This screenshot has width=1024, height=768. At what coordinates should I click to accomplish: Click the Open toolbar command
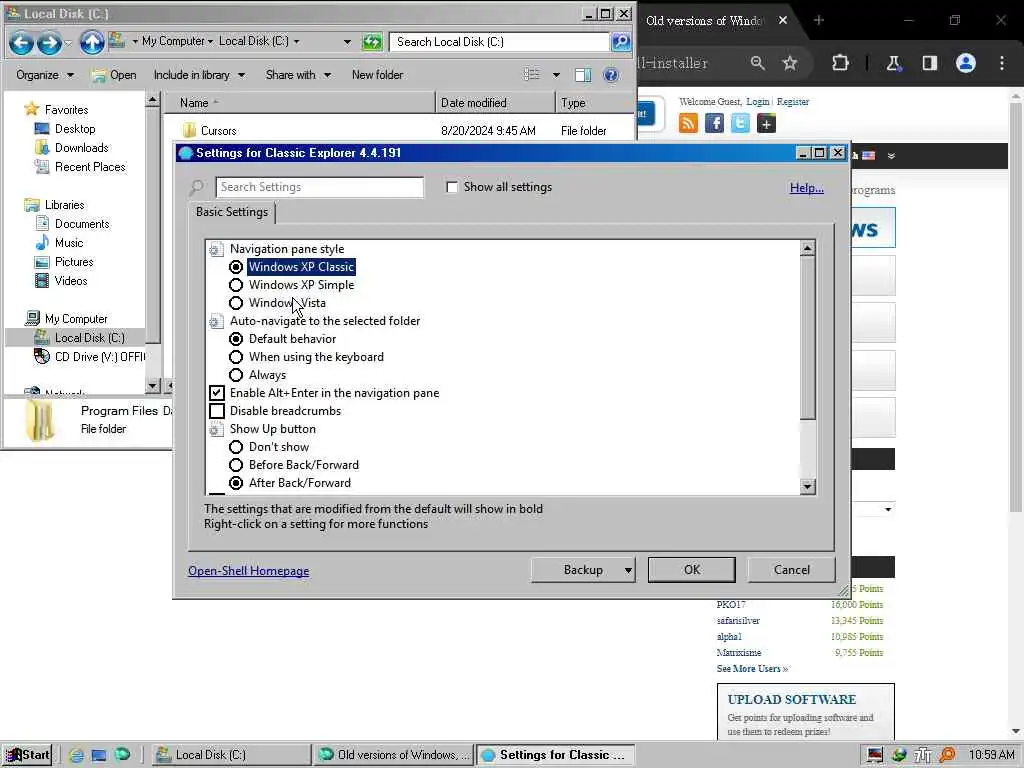tap(114, 75)
